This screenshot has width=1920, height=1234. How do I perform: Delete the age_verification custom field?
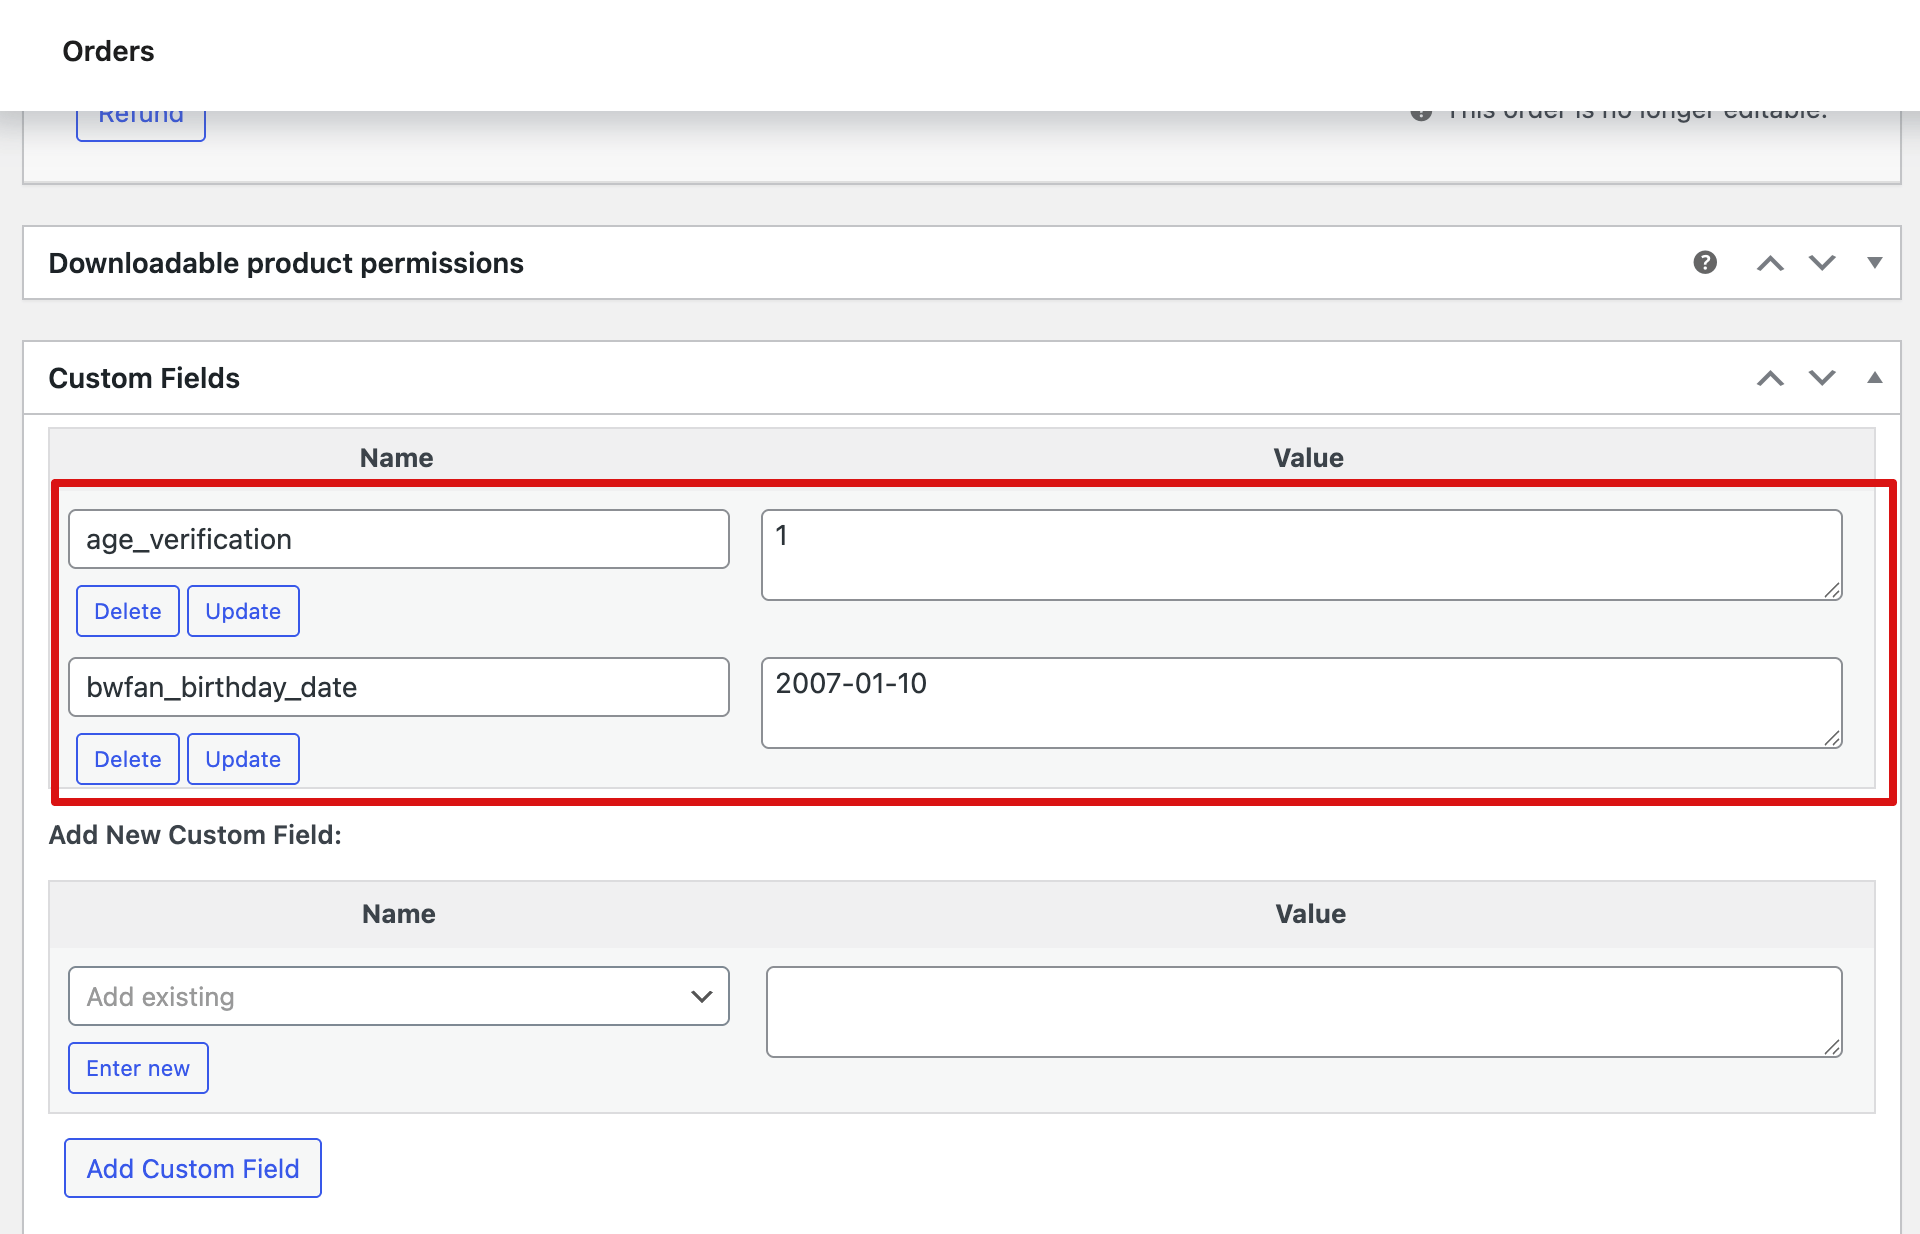click(x=127, y=611)
